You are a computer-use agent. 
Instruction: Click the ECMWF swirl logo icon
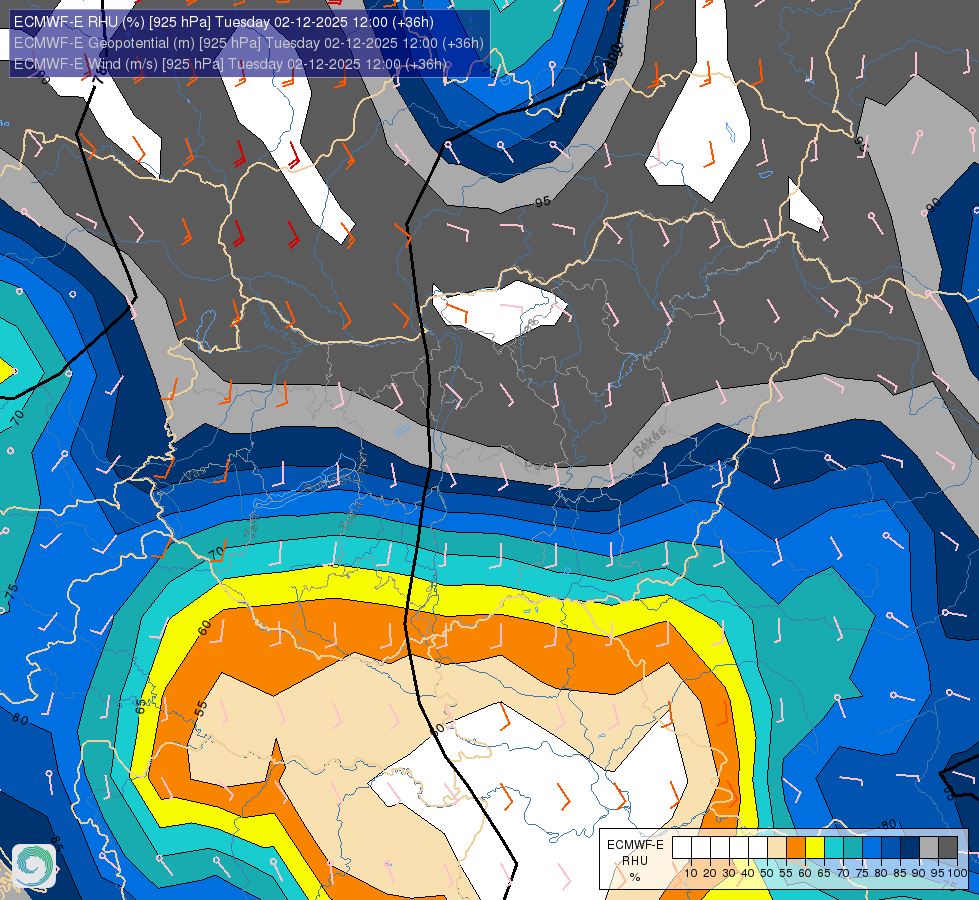click(x=34, y=866)
